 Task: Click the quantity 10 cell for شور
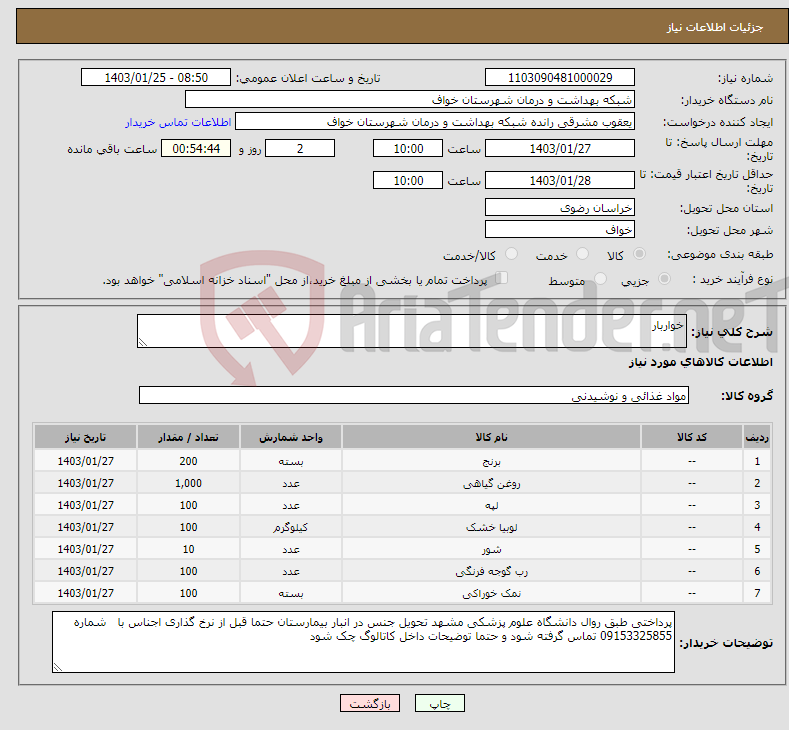click(x=188, y=549)
